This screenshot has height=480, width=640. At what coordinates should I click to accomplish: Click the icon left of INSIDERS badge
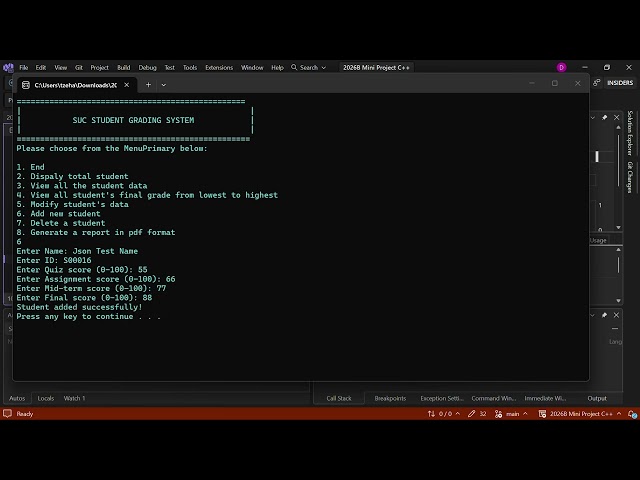[x=597, y=82]
